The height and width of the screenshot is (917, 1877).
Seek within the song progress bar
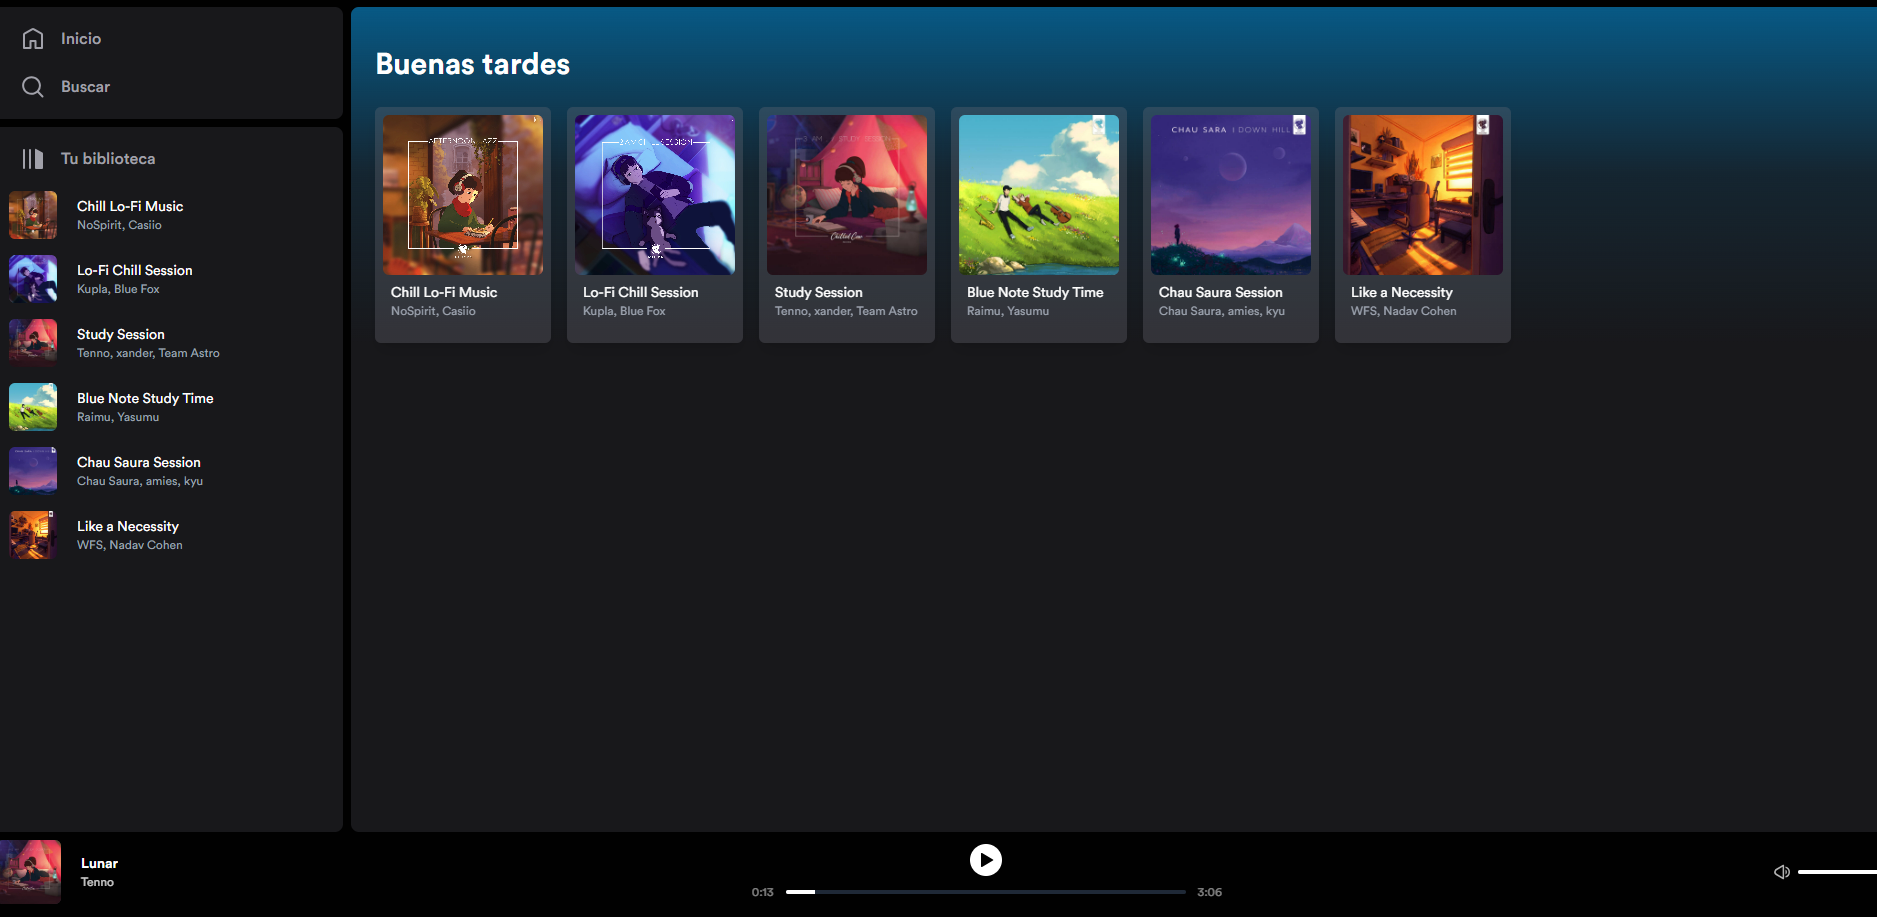(986, 892)
